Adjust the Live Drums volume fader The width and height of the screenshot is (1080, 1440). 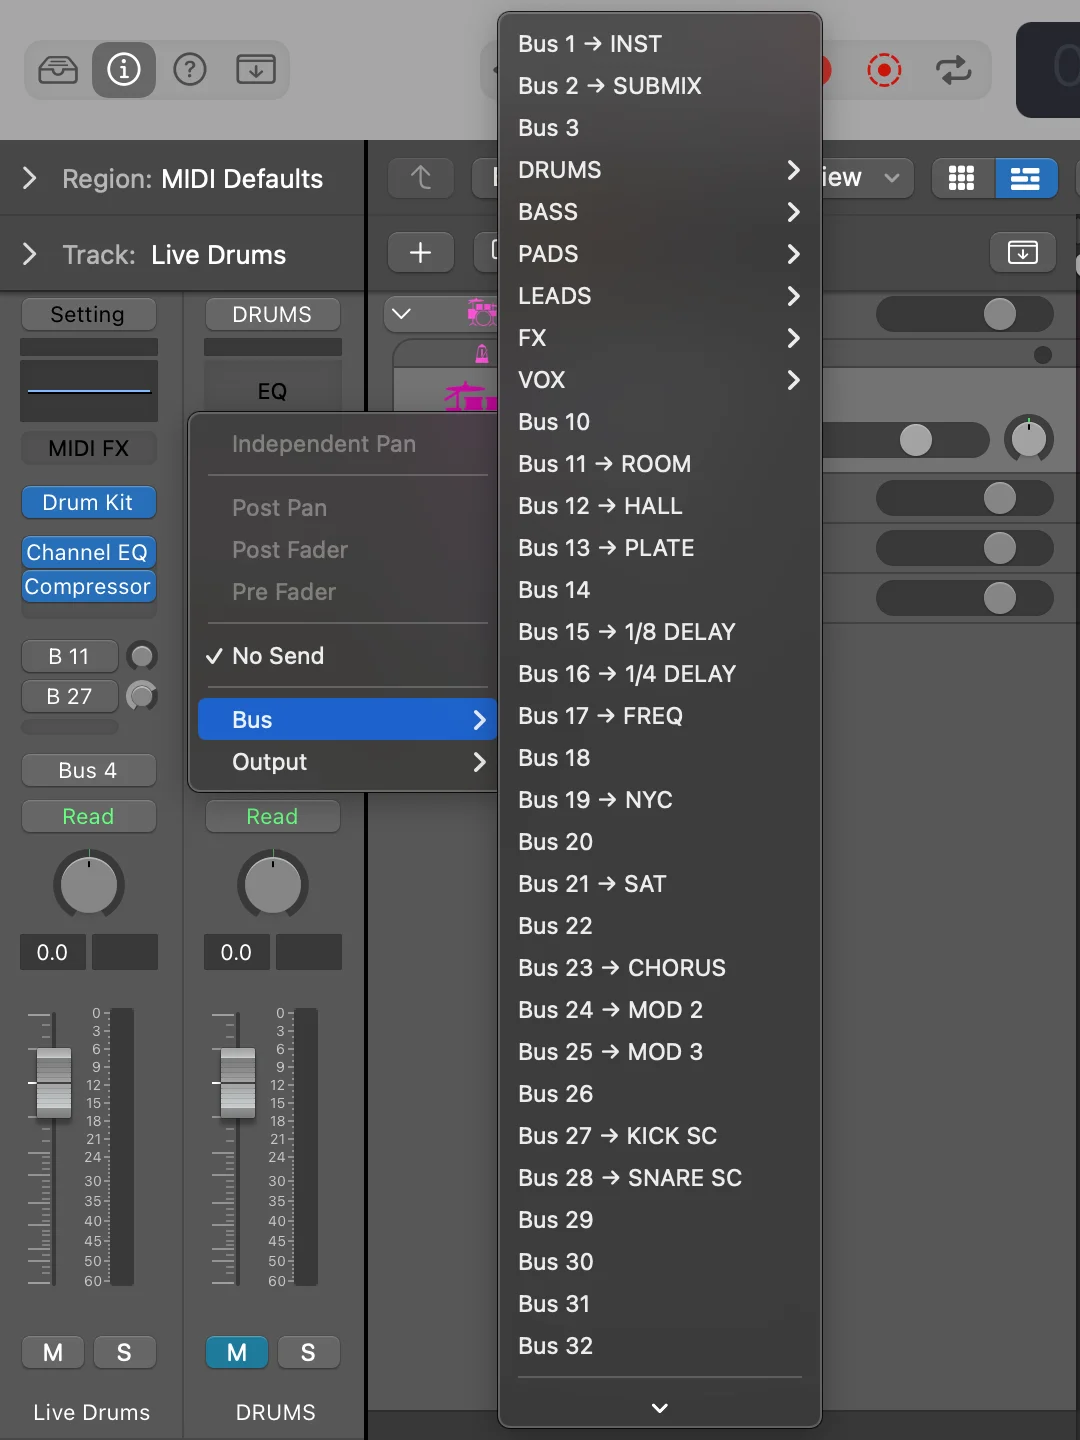click(54, 1083)
